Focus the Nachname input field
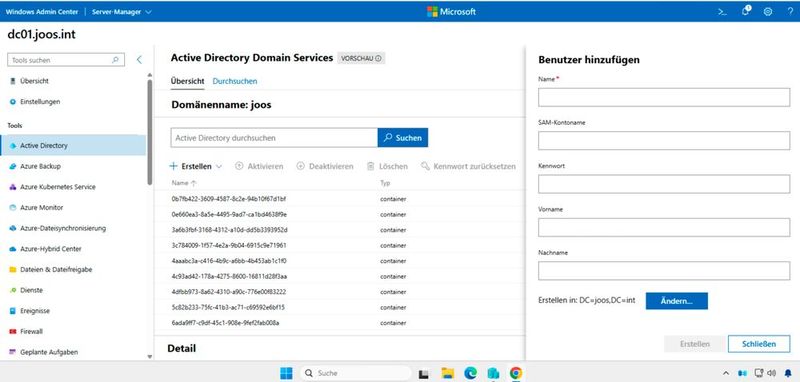This screenshot has width=800, height=382. coord(664,270)
